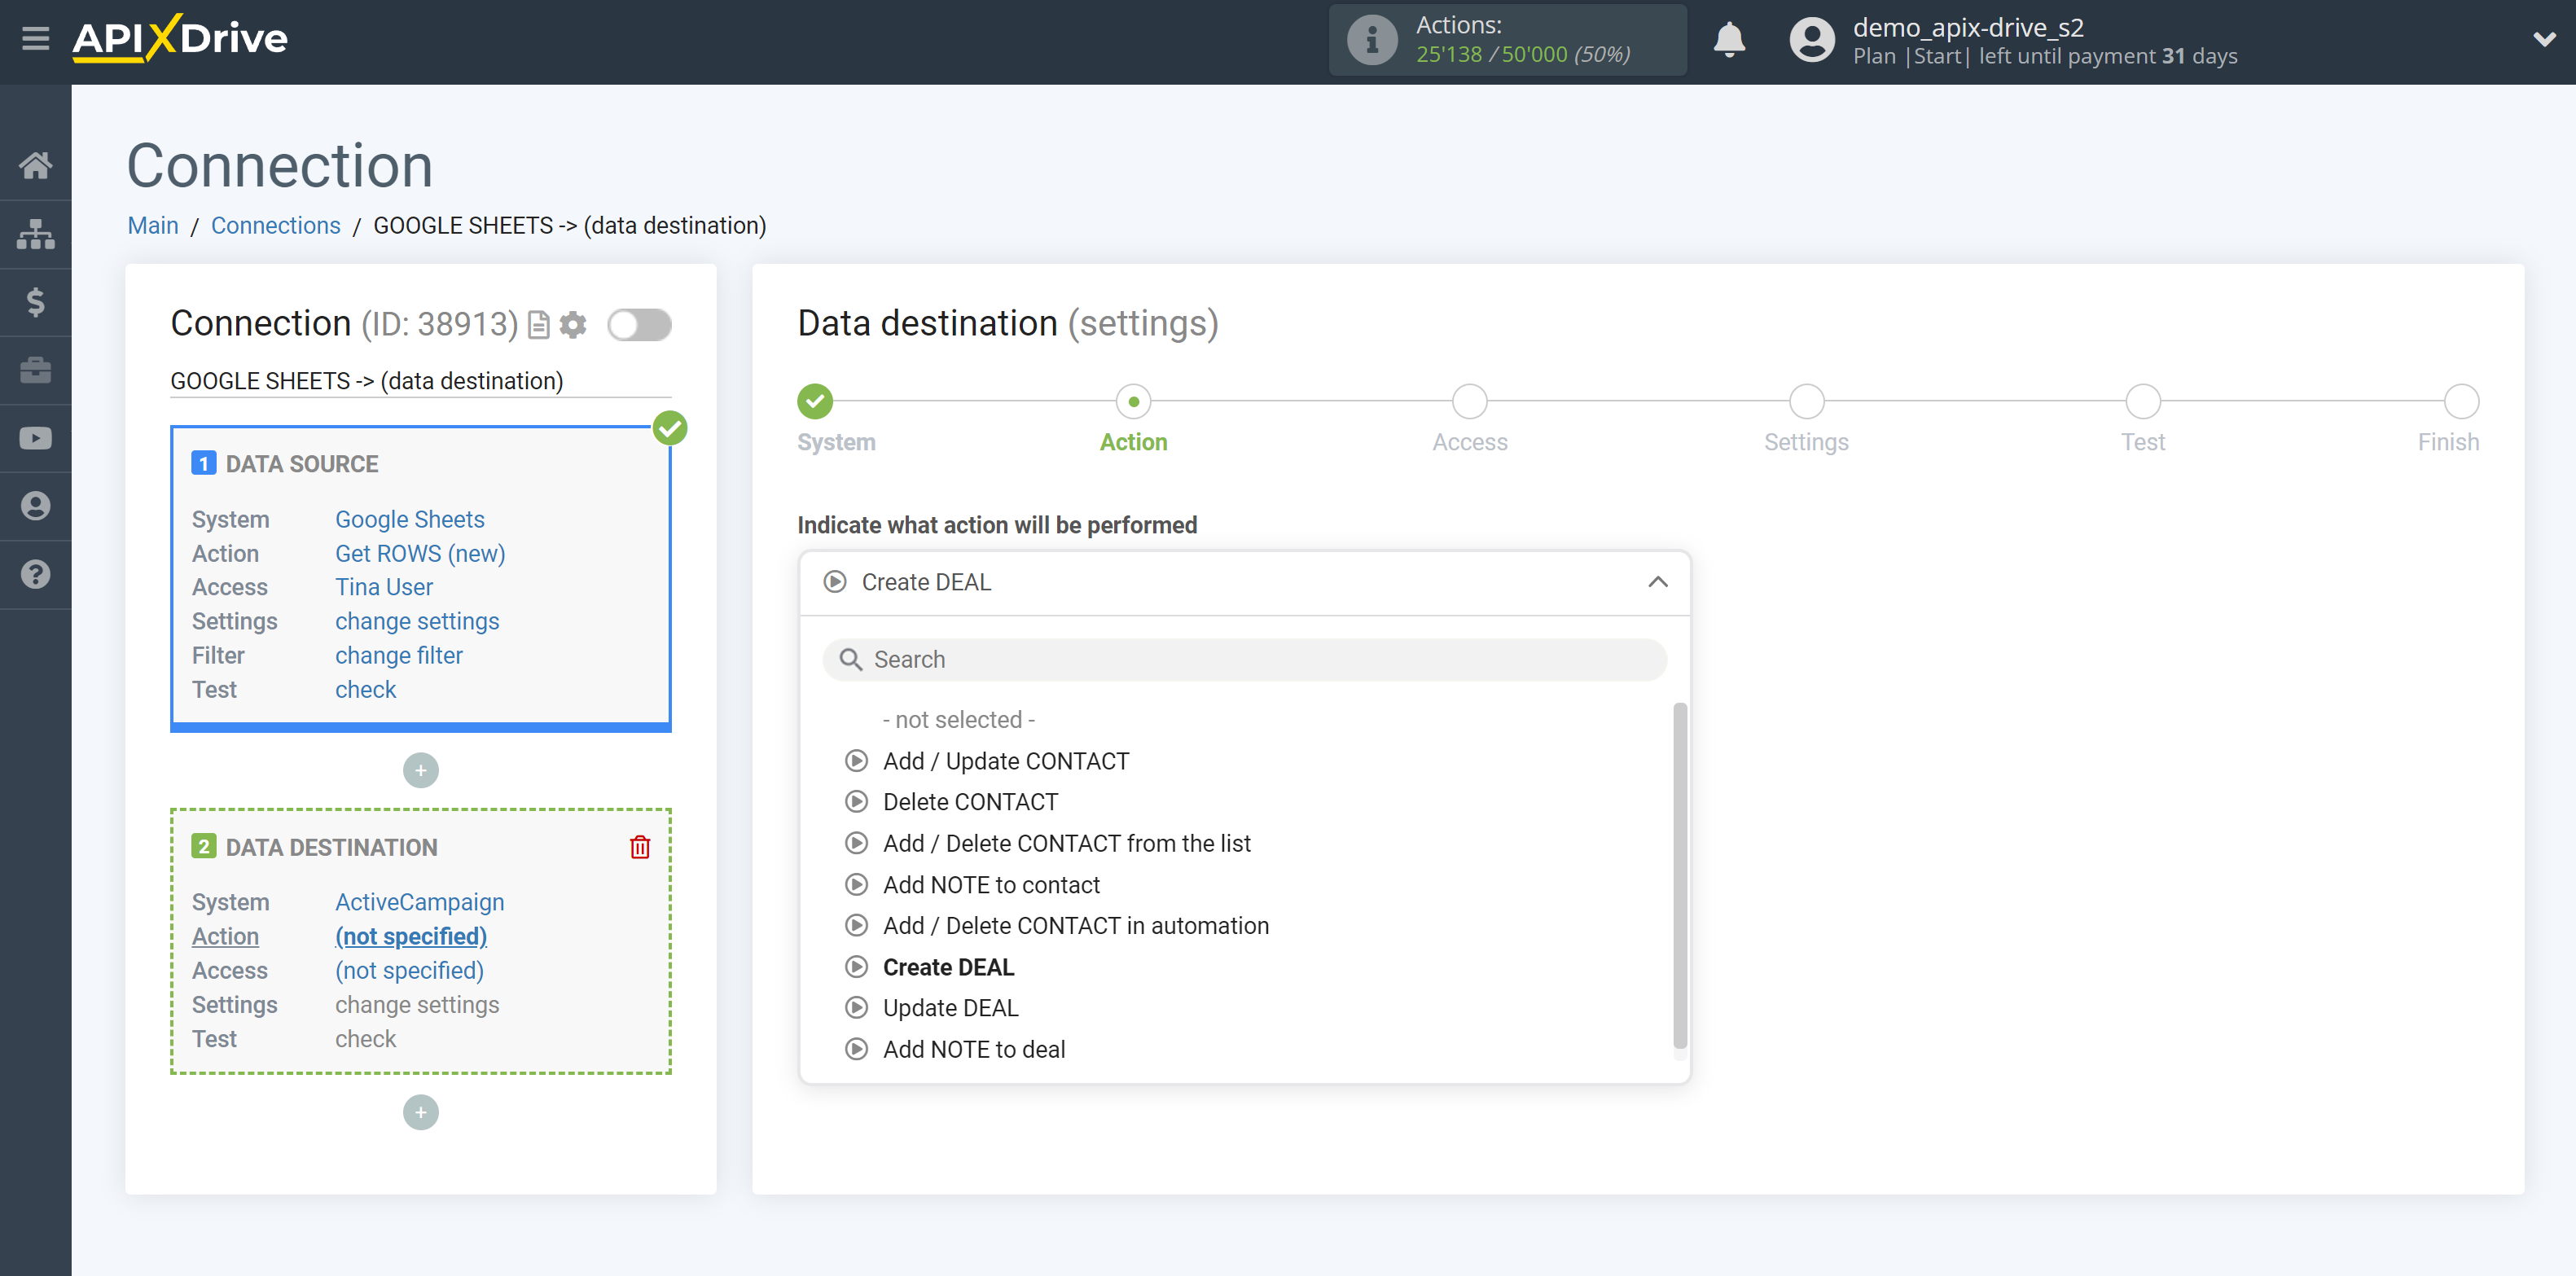The width and height of the screenshot is (2576, 1276).
Task: Click the change filter link
Action: click(399, 655)
